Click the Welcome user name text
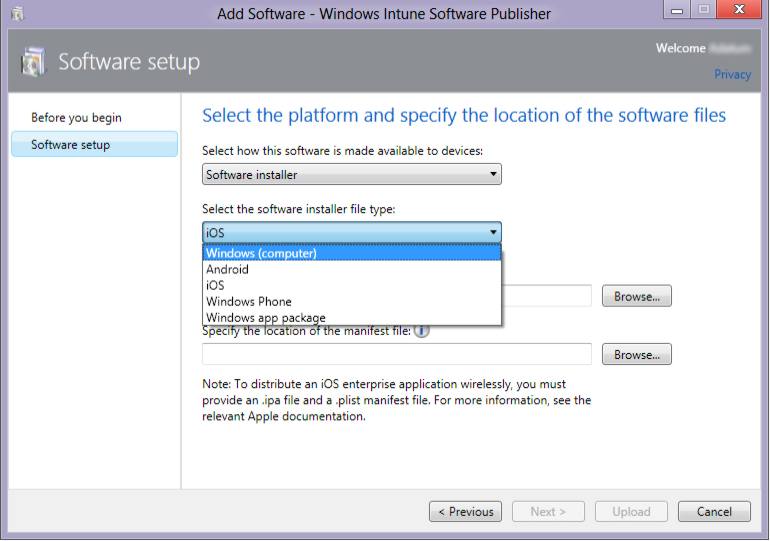 click(730, 48)
